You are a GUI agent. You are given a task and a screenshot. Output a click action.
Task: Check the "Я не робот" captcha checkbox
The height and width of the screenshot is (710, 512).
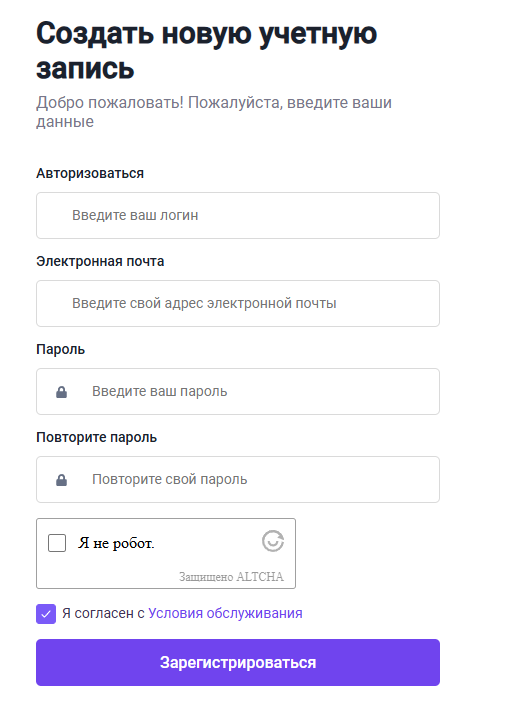(57, 542)
